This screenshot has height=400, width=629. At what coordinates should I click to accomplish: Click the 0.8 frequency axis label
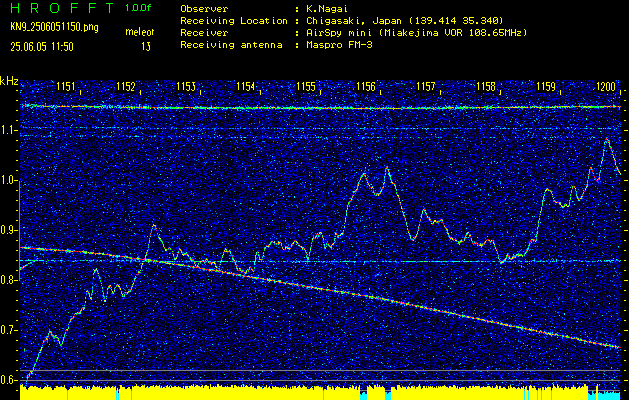pyautogui.click(x=9, y=280)
